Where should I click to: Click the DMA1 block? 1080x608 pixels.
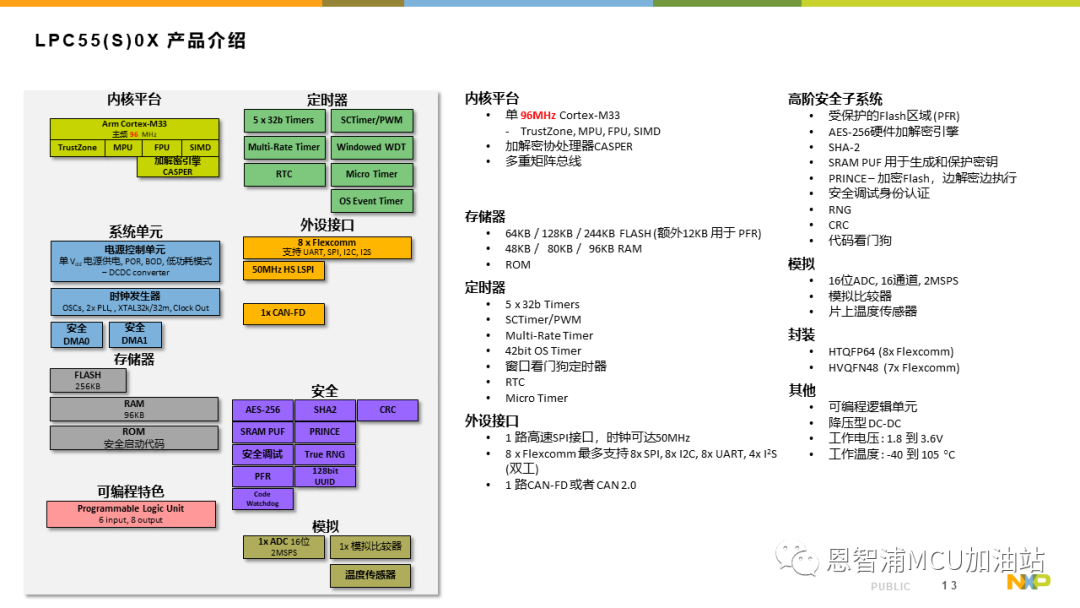pyautogui.click(x=135, y=335)
